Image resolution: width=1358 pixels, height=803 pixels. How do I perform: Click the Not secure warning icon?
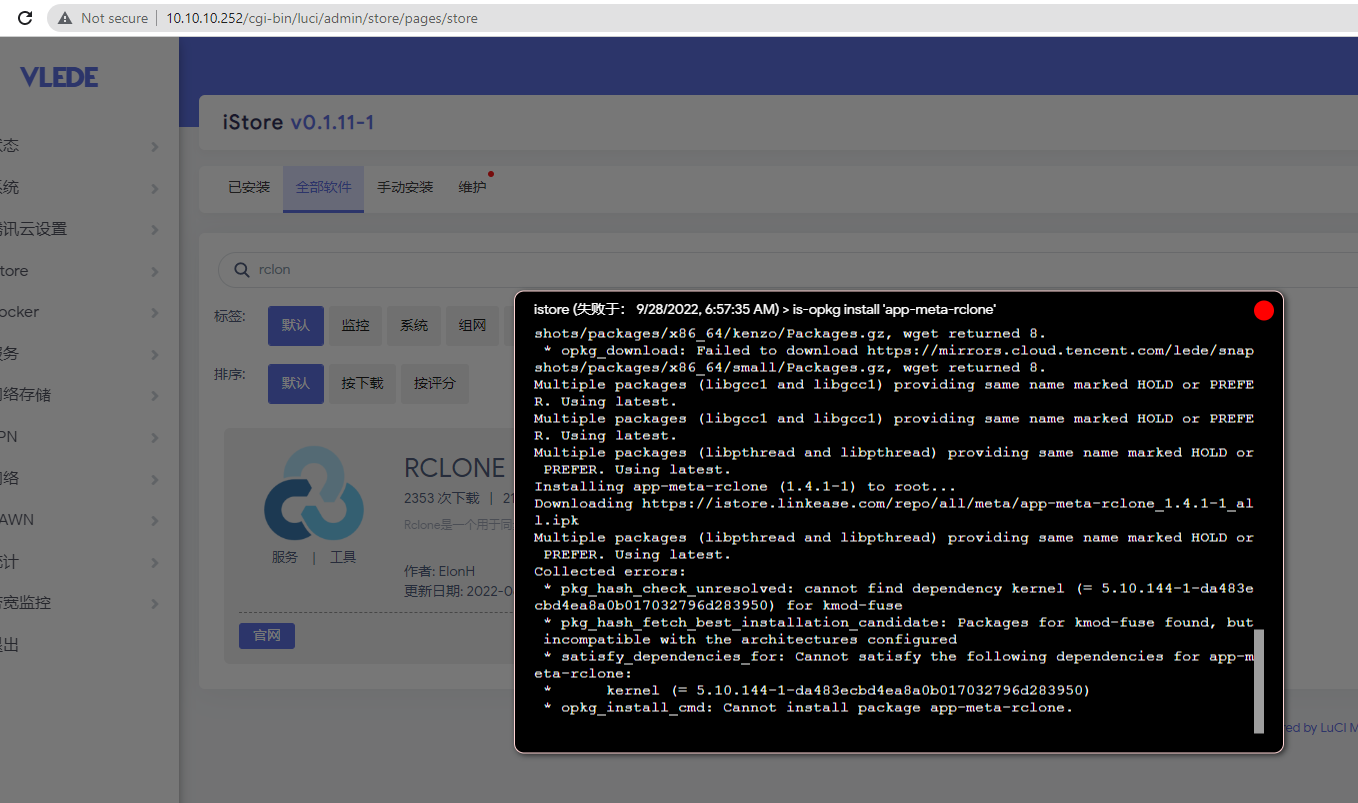coord(66,18)
